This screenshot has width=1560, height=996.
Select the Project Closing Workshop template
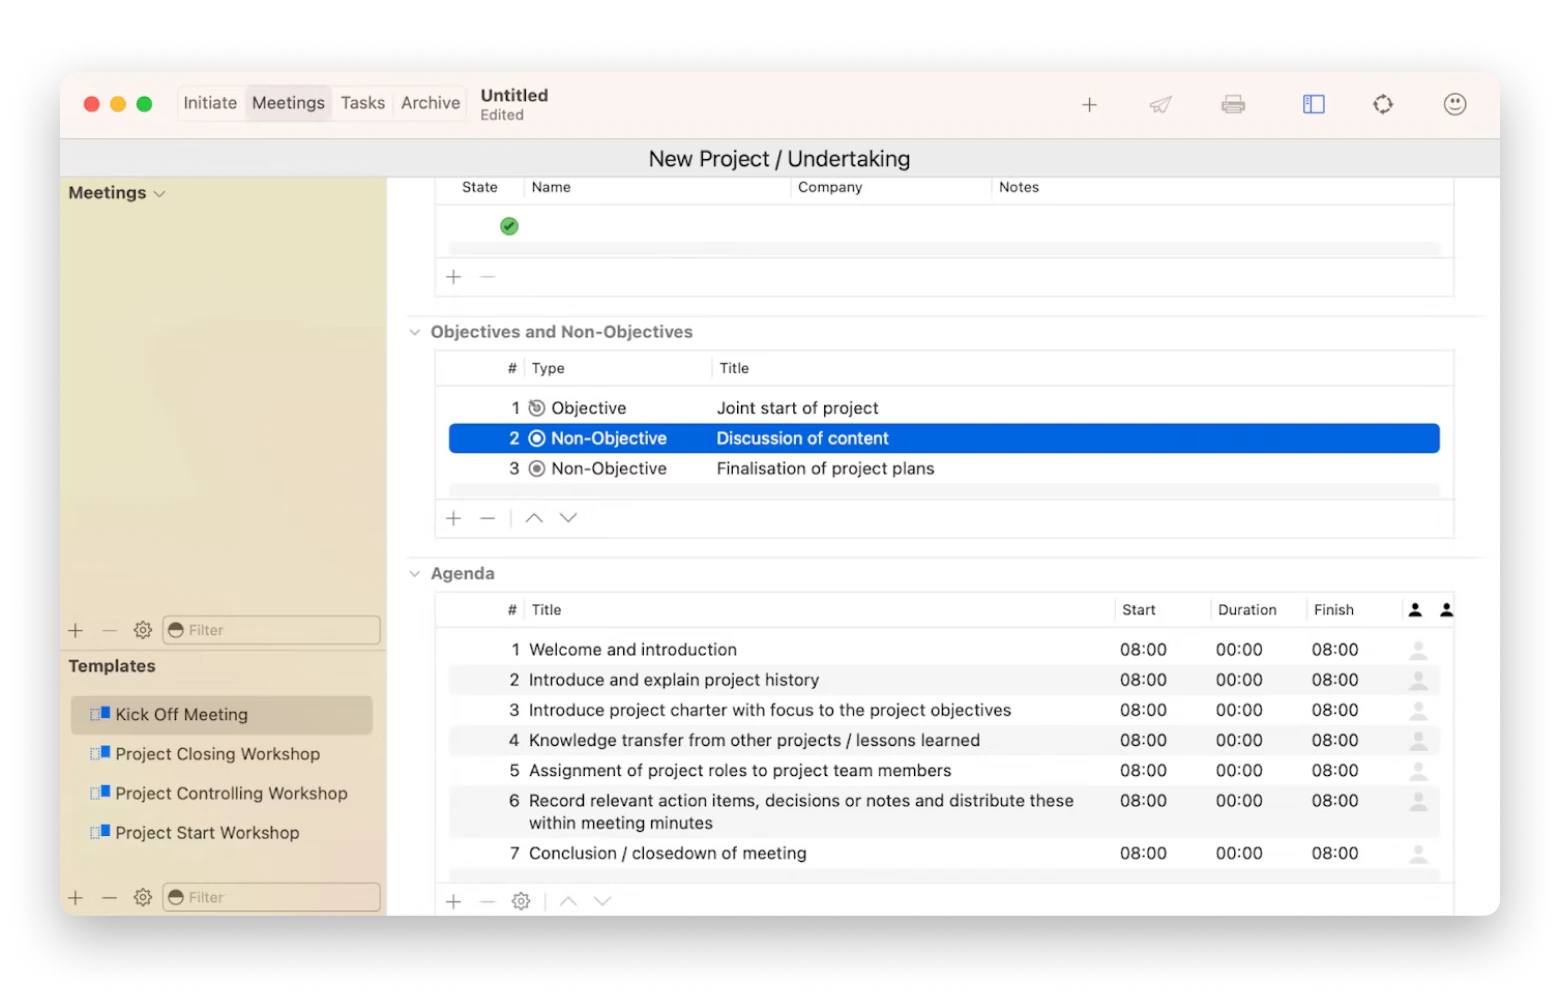pyautogui.click(x=222, y=754)
